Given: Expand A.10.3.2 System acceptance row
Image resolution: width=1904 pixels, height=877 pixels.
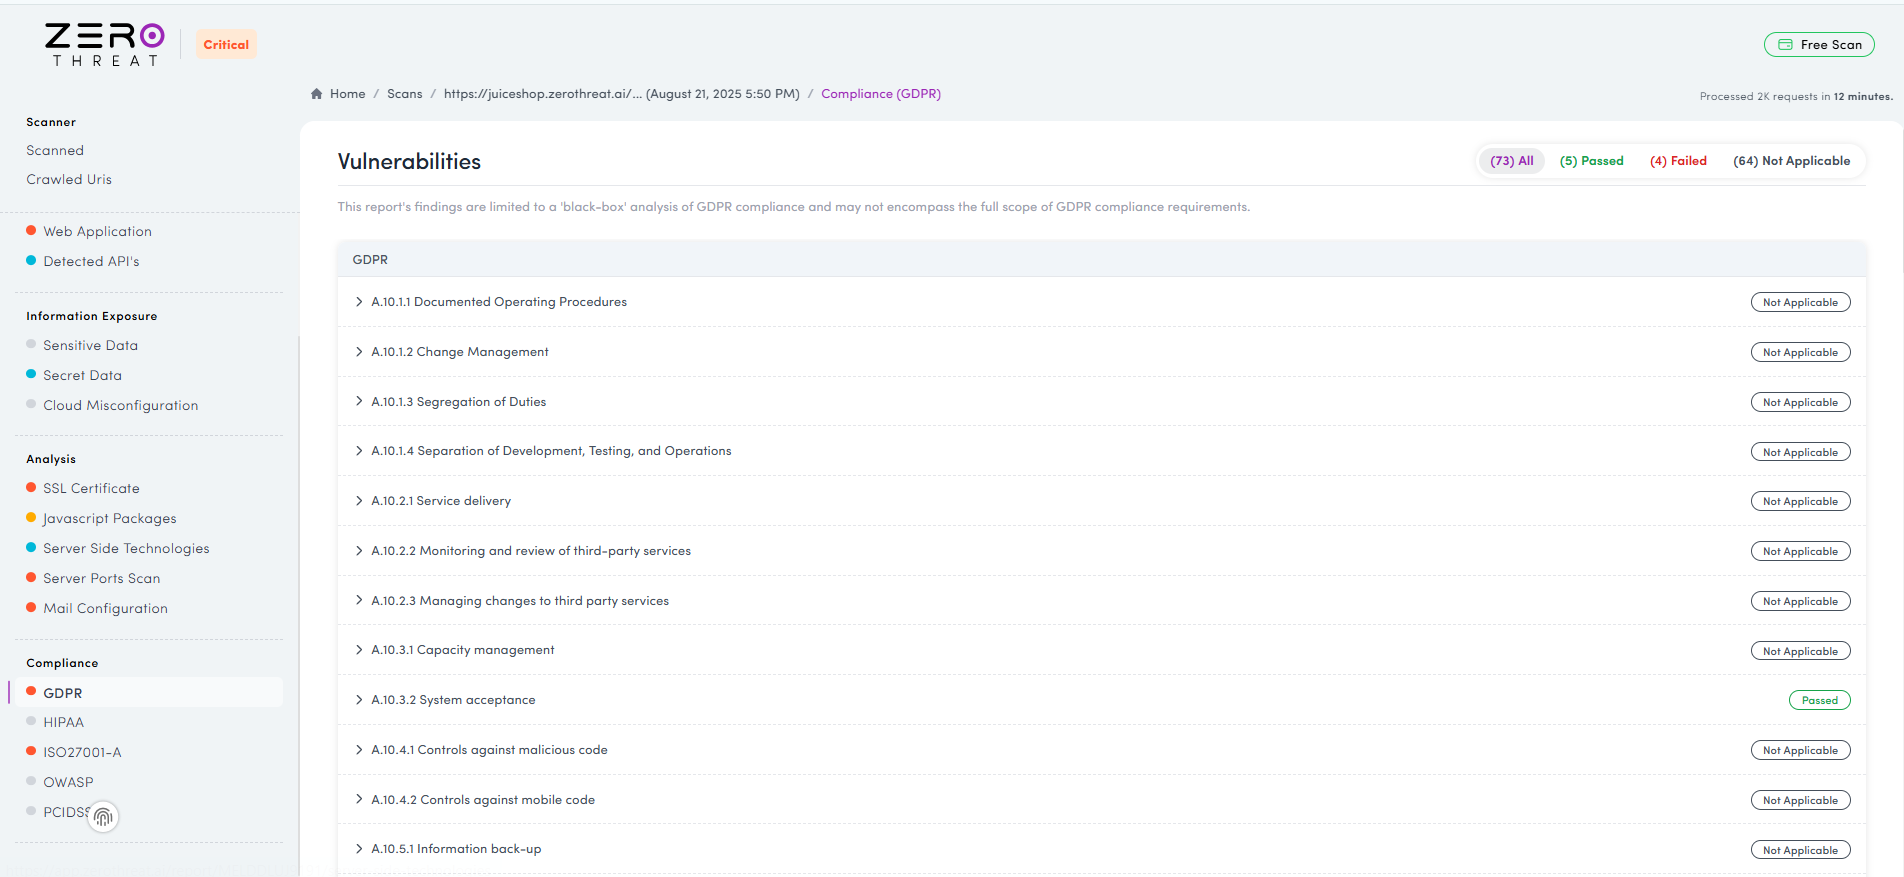Looking at the screenshot, I should pyautogui.click(x=359, y=700).
